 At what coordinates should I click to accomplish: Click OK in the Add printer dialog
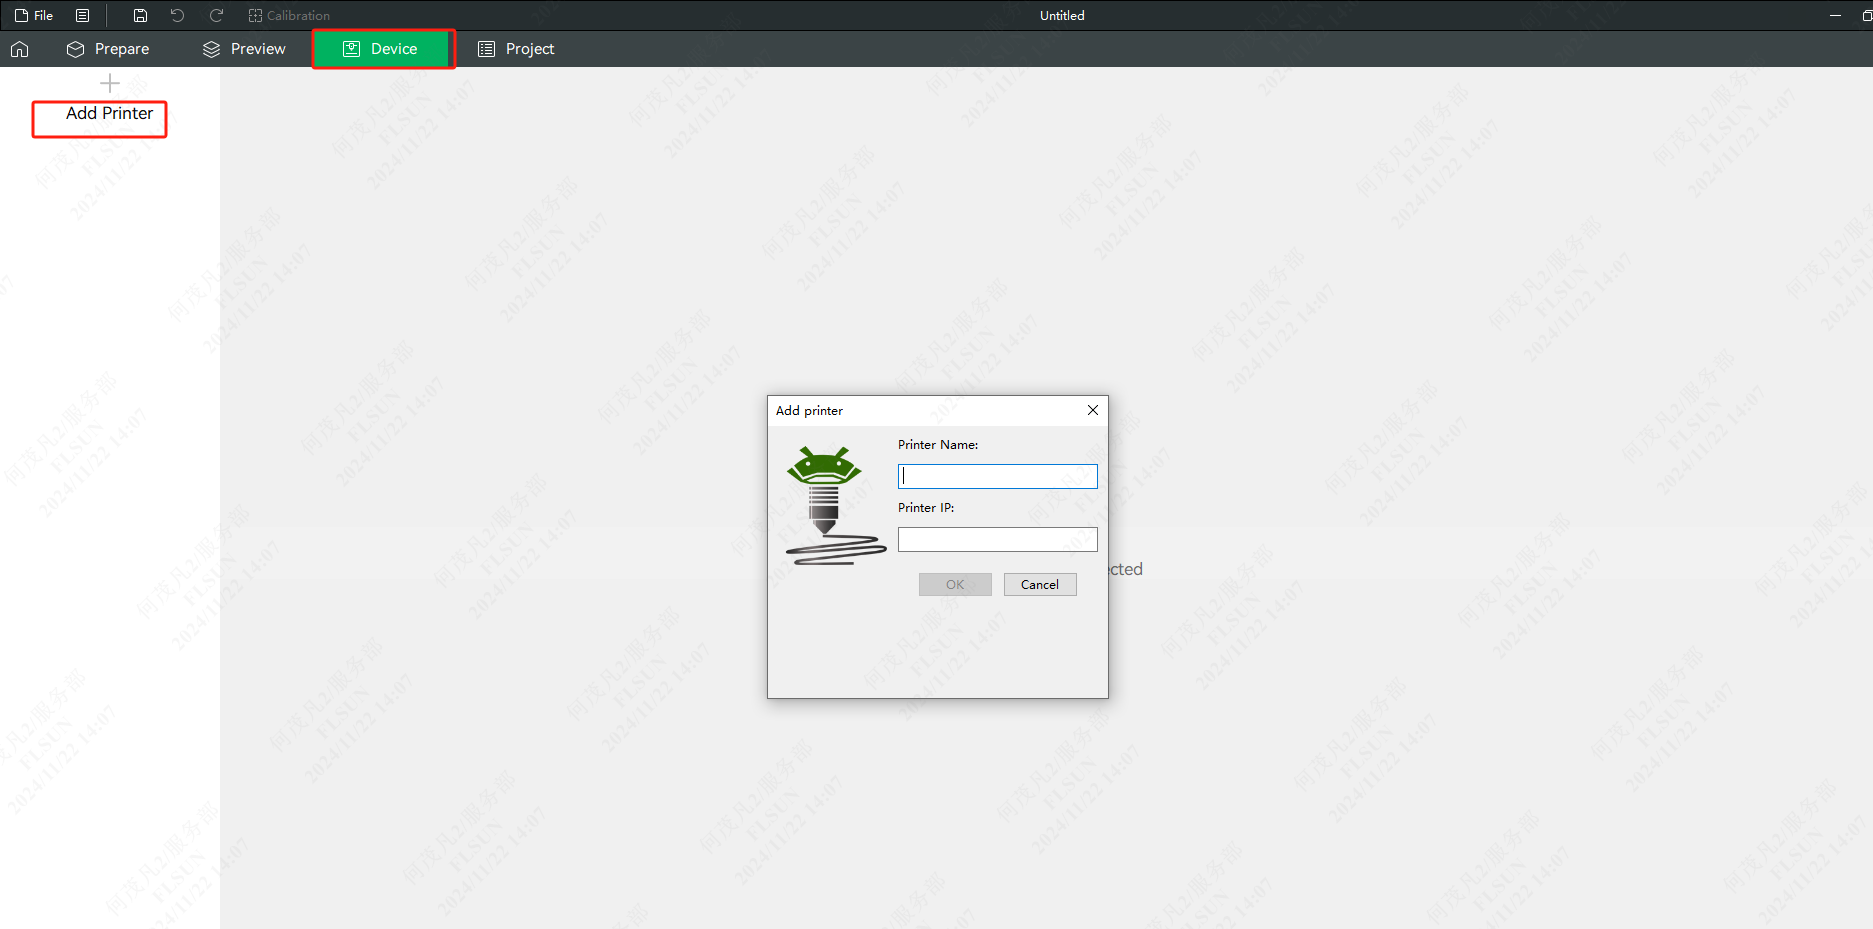click(x=955, y=584)
